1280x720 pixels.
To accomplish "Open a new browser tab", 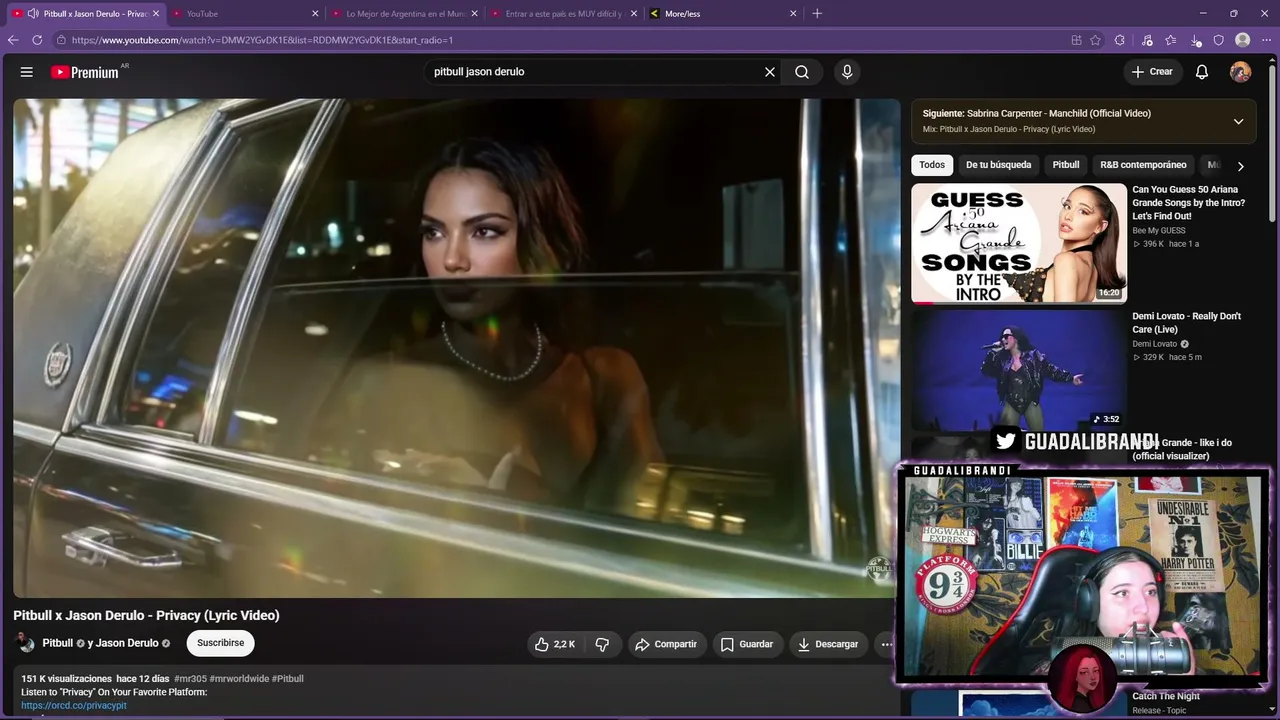I will point(817,14).
